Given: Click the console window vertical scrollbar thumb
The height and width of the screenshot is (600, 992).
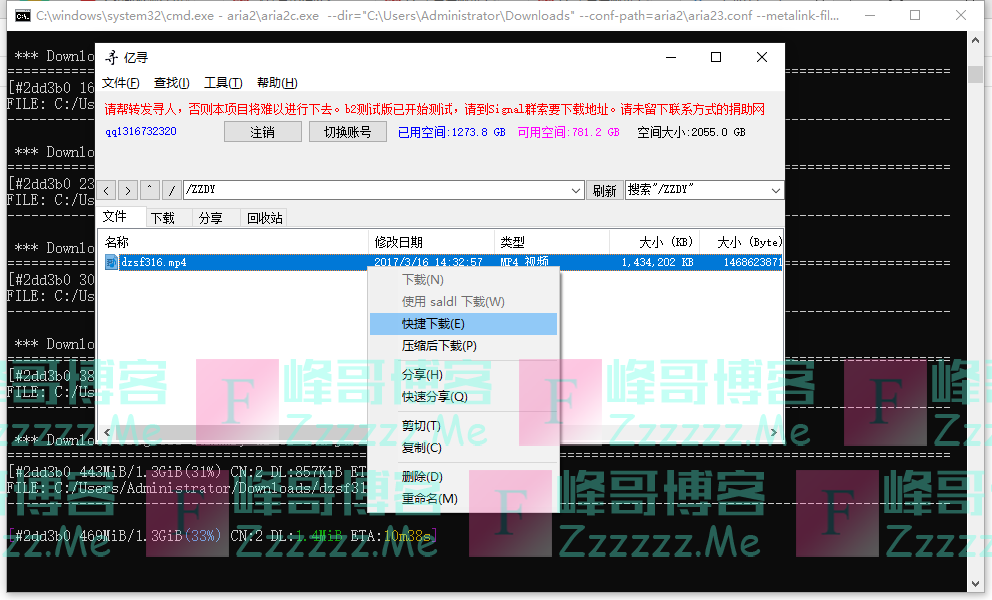Looking at the screenshot, I should click(x=975, y=75).
